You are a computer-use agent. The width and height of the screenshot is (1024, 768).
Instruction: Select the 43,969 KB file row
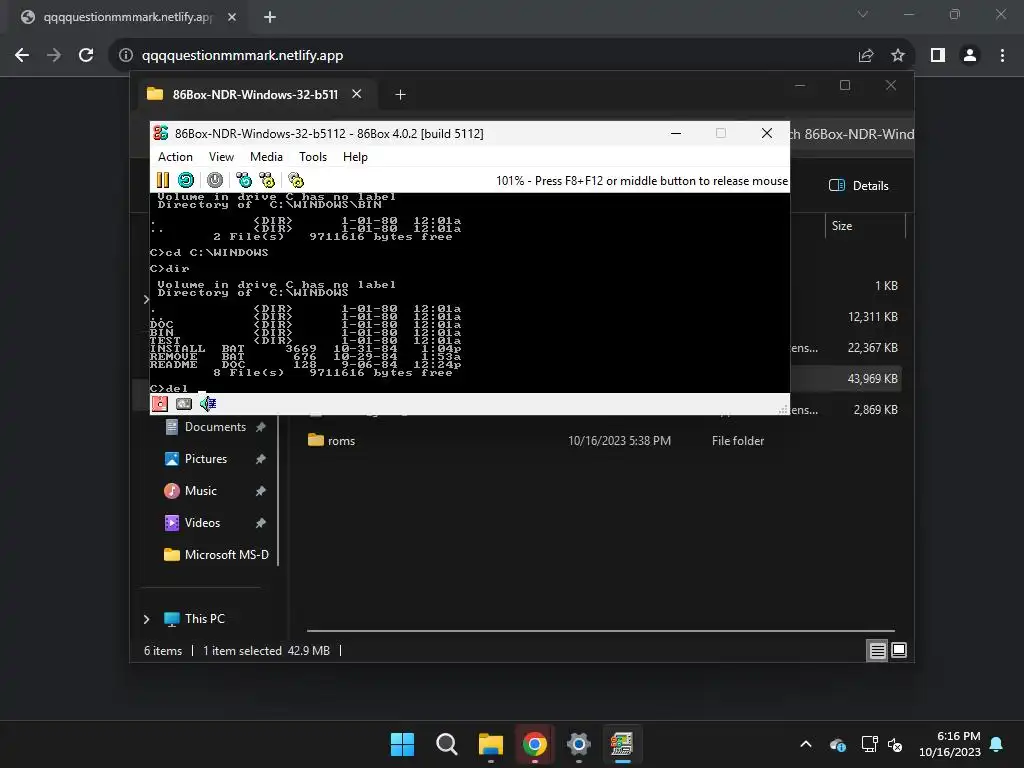coord(846,379)
